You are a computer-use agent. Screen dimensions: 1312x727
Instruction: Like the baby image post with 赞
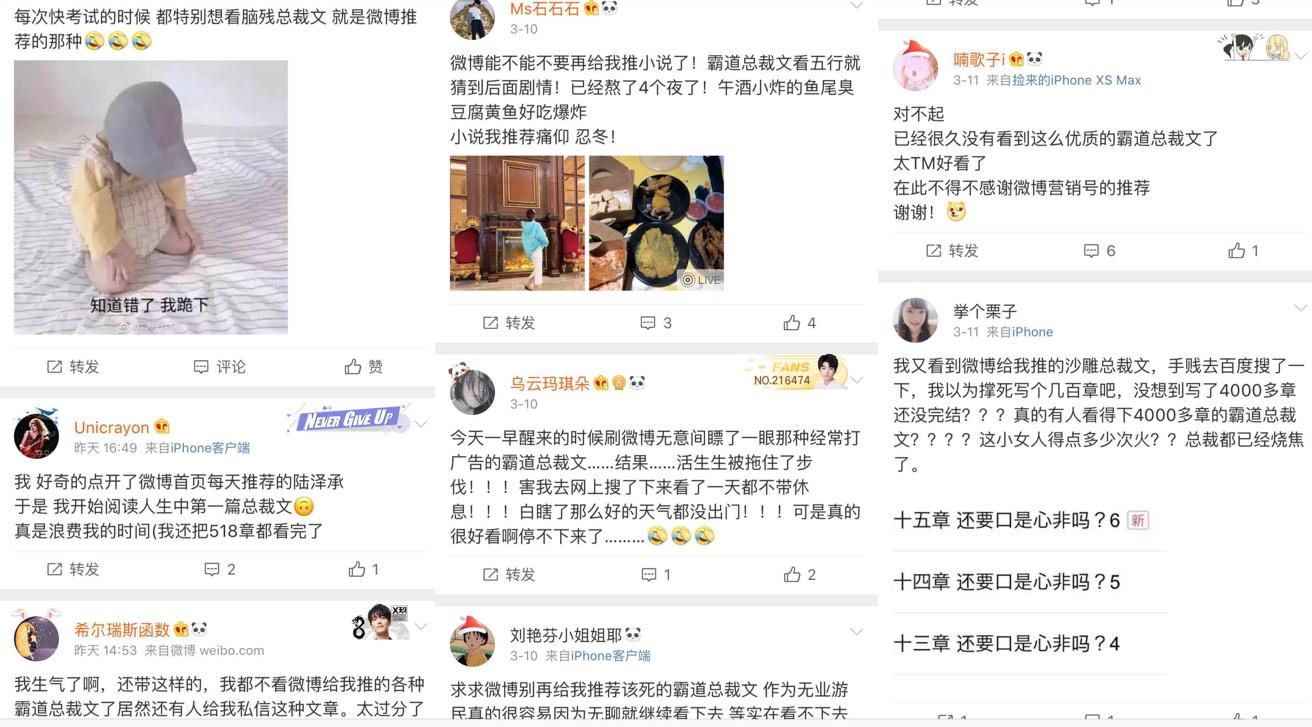click(x=364, y=367)
